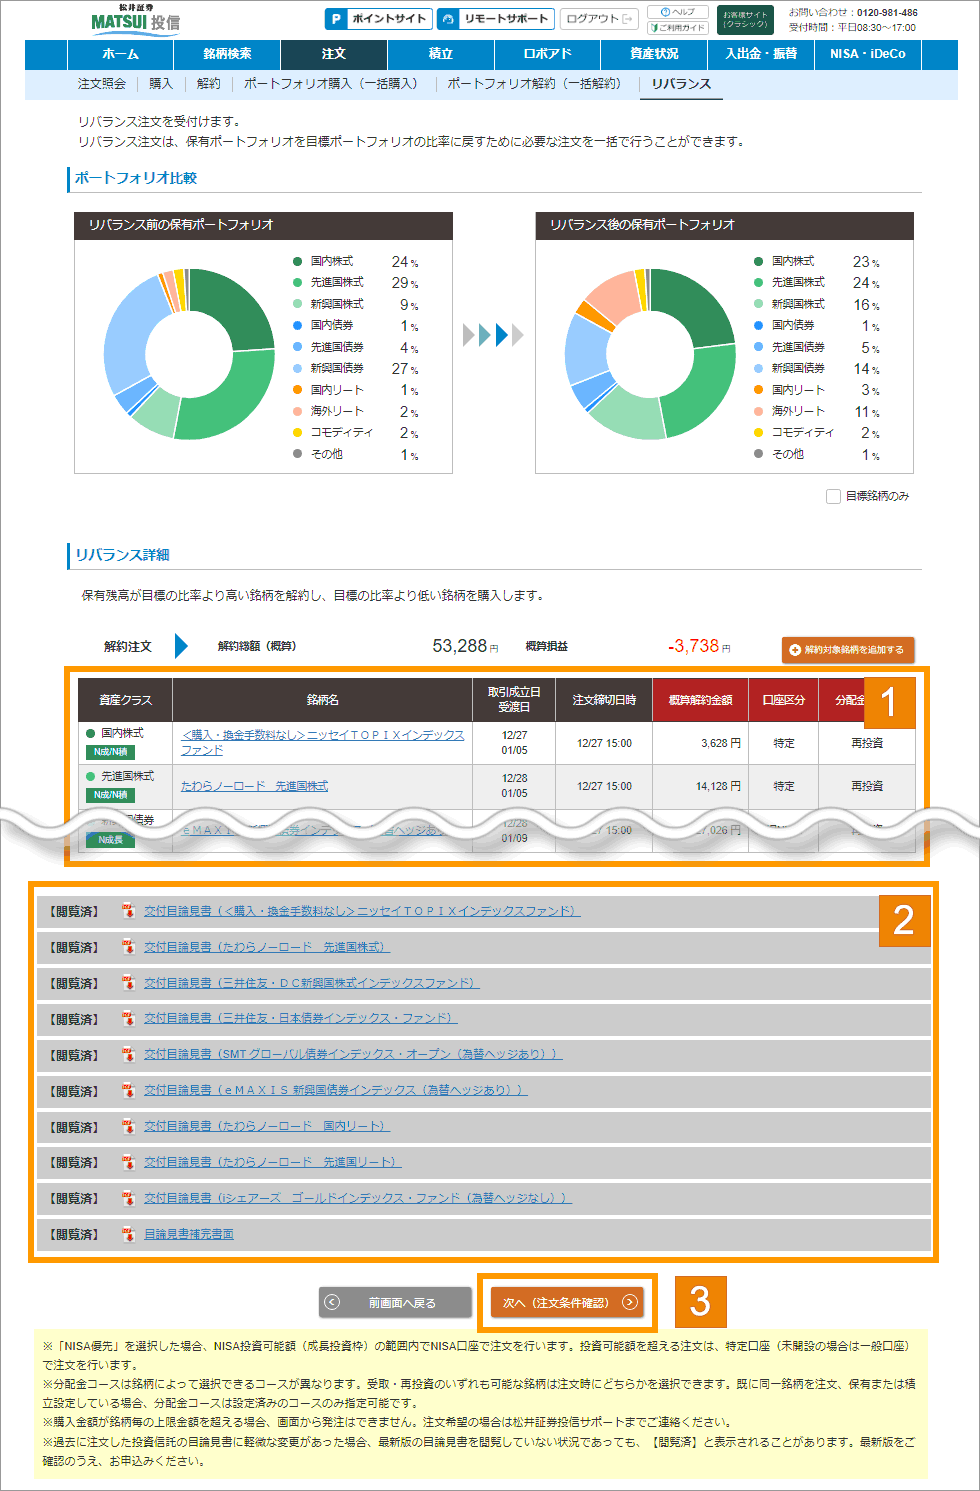The image size is (980, 1491).
Task: Open the NISA・iDeCo tab
Action: 868,54
